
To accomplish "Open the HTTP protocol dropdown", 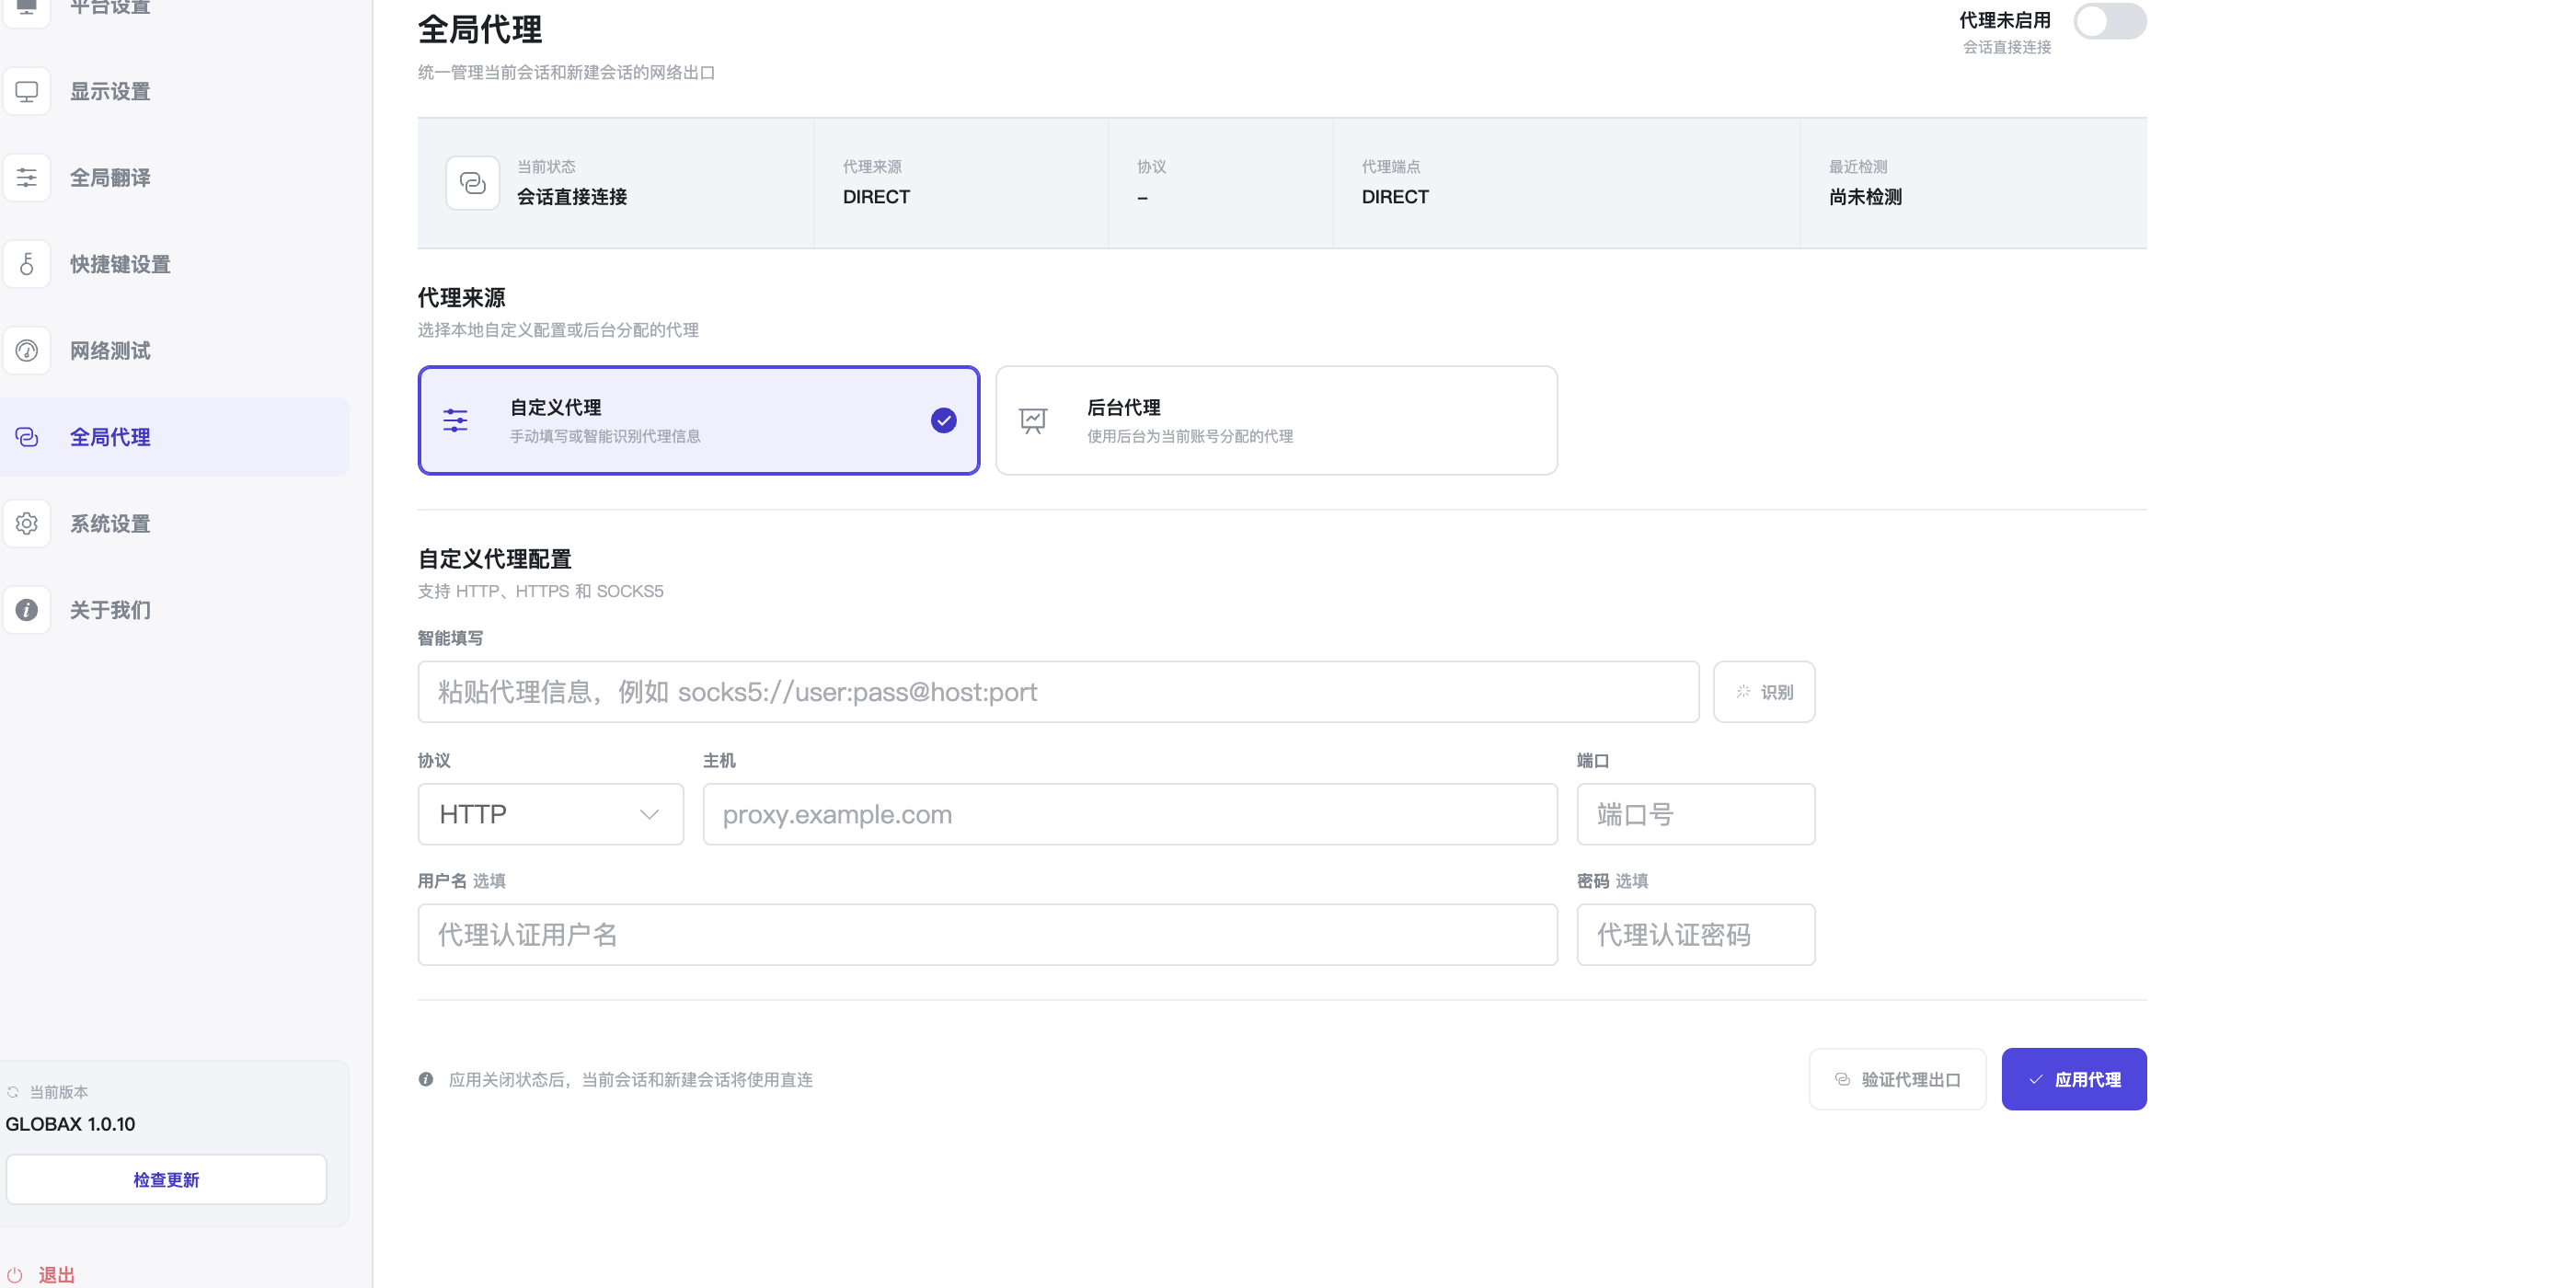I will [x=550, y=814].
